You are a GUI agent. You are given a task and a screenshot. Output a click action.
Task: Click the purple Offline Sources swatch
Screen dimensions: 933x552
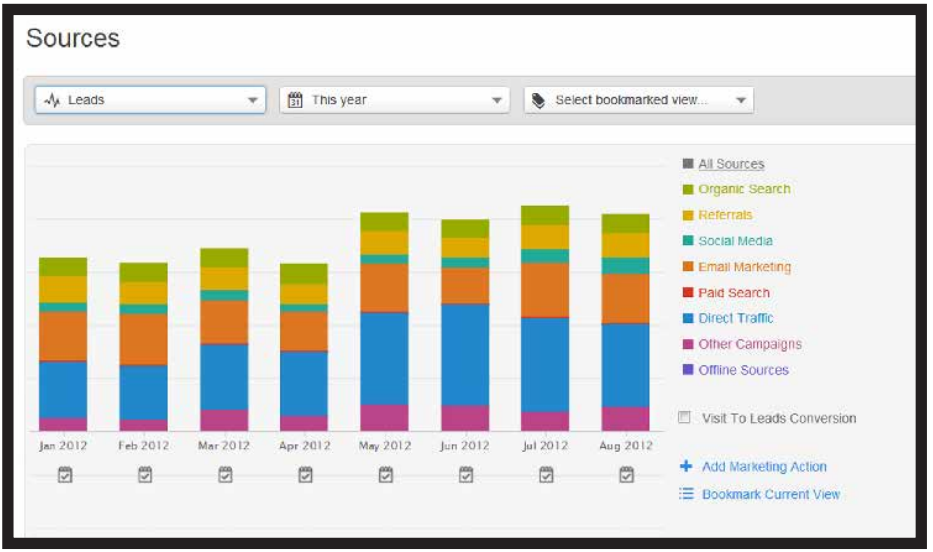688,370
